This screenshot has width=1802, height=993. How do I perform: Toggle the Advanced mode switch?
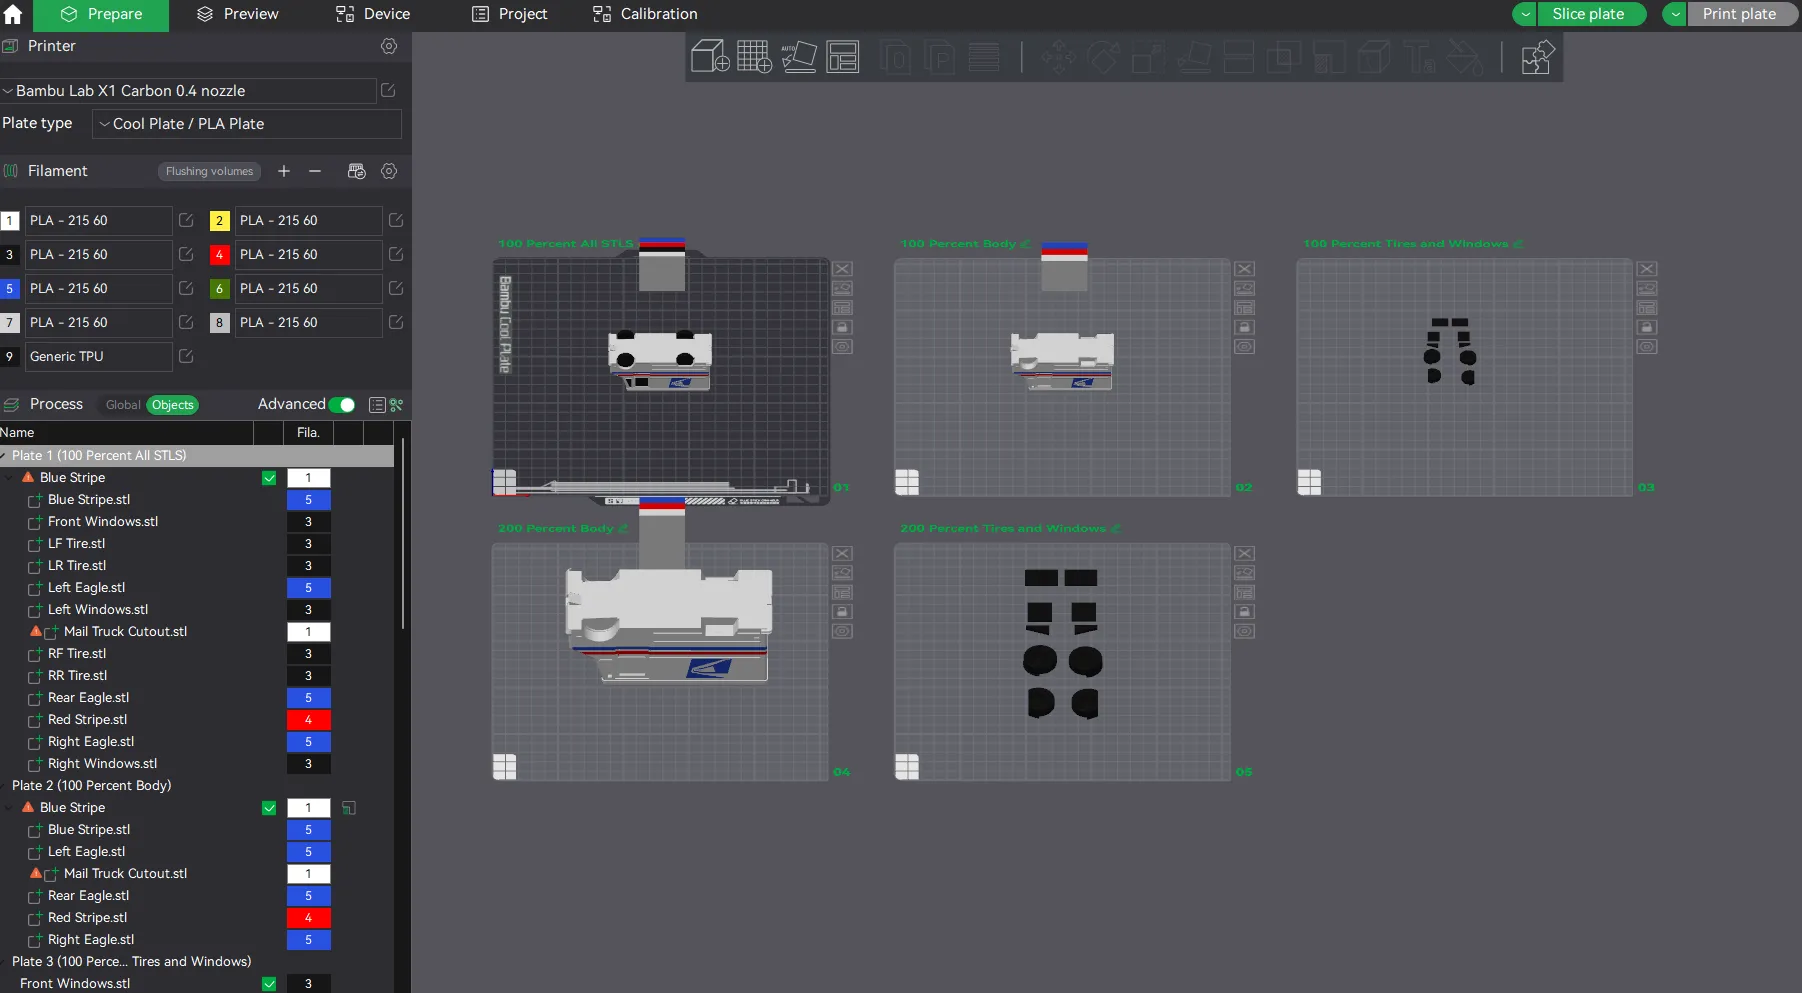(342, 405)
